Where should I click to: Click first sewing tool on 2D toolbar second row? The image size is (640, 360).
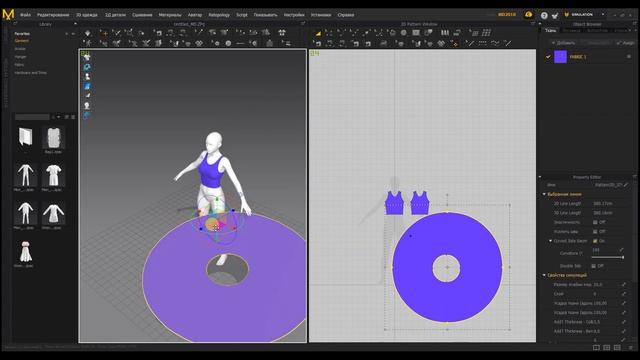point(318,43)
